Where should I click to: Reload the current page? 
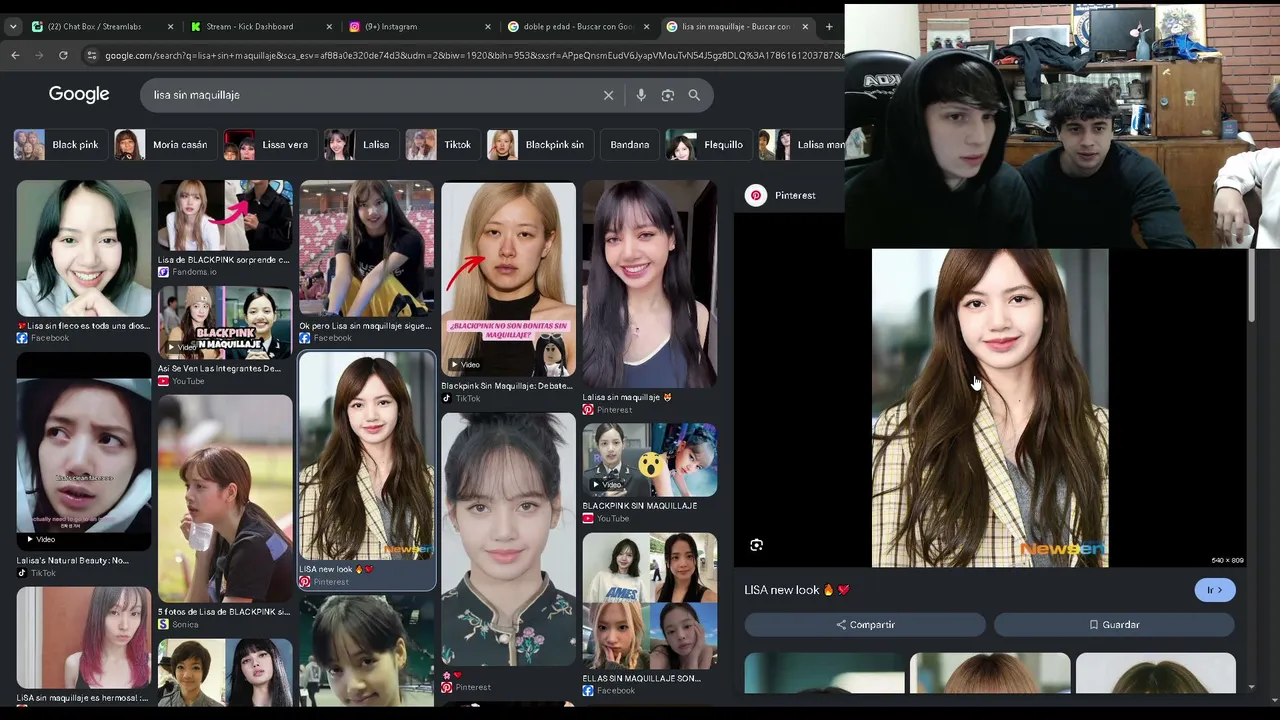click(63, 56)
